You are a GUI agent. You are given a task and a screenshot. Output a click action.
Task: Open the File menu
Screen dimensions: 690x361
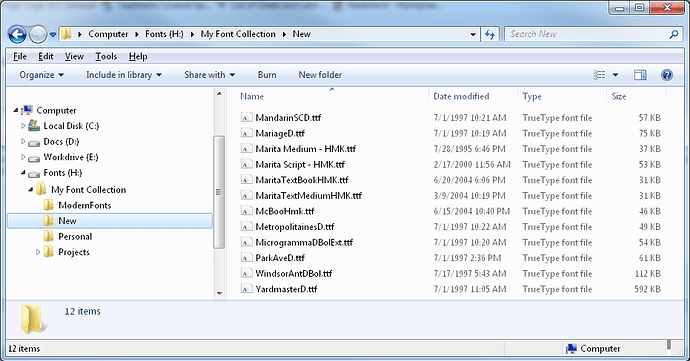[x=20, y=56]
